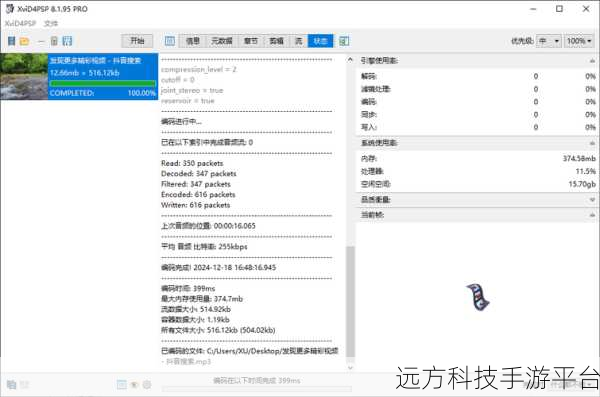Viewport: 600px width, 397px height.
Task: Click the 'Encoded: 616 packets' log line
Action: [198, 194]
